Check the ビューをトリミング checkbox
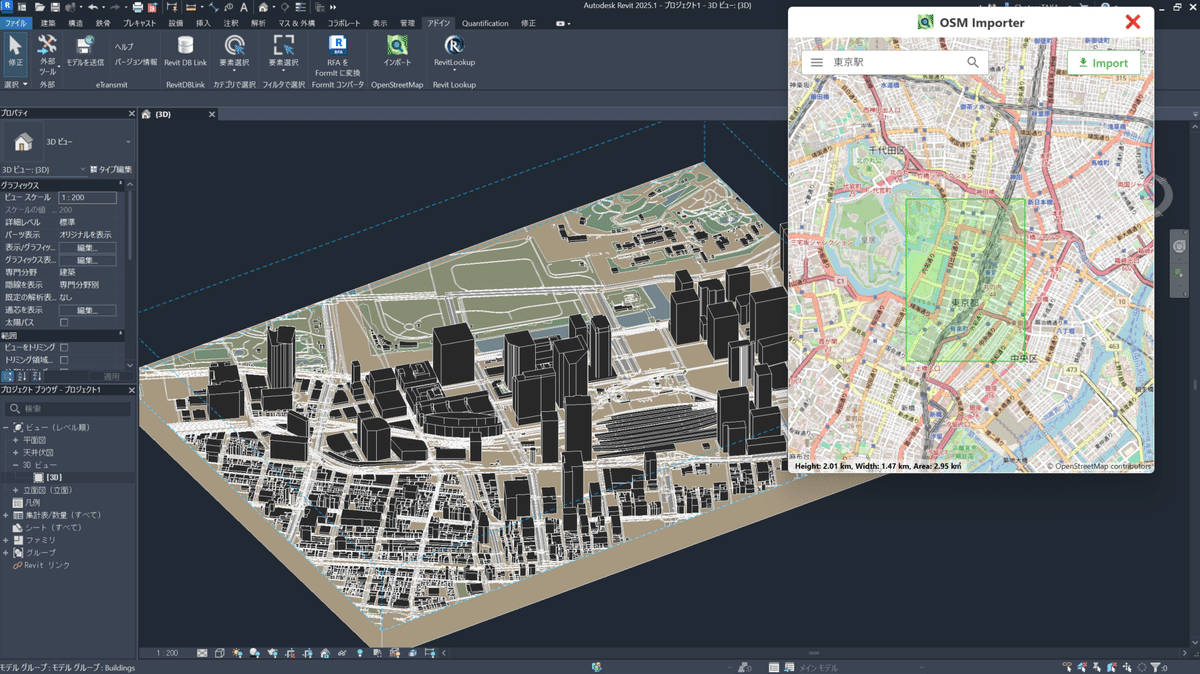The image size is (1200, 674). (x=65, y=347)
